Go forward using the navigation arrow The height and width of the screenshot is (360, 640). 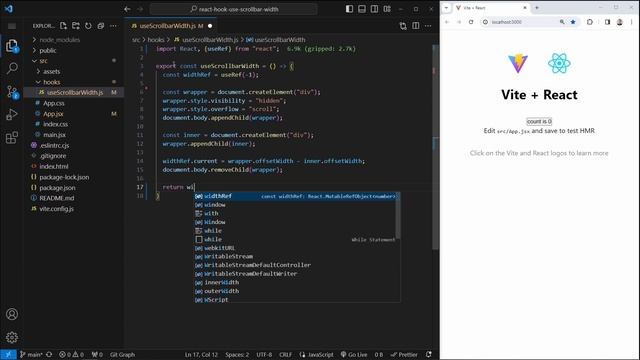(x=140, y=9)
